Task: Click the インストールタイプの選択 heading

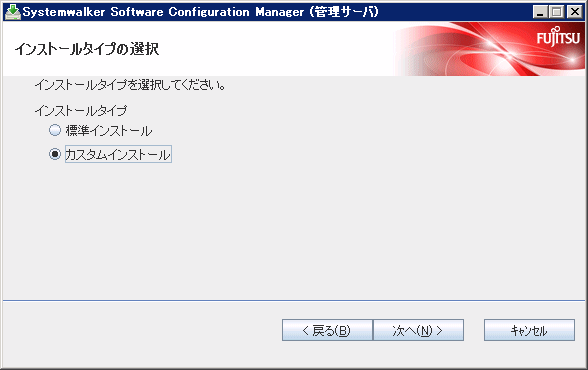Action: click(x=87, y=49)
